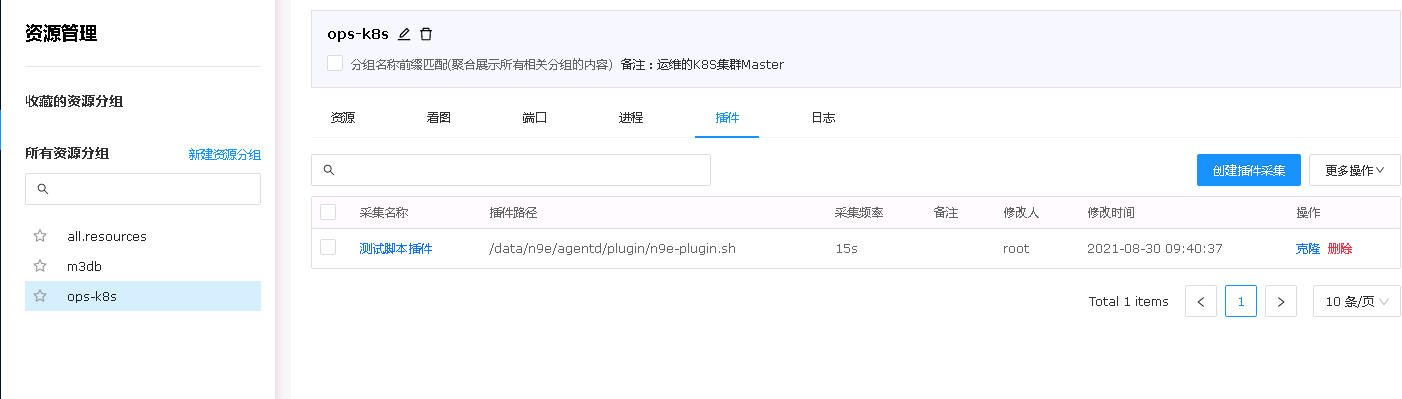Click the 采集频率 column header
The image size is (1402, 399).
(859, 213)
